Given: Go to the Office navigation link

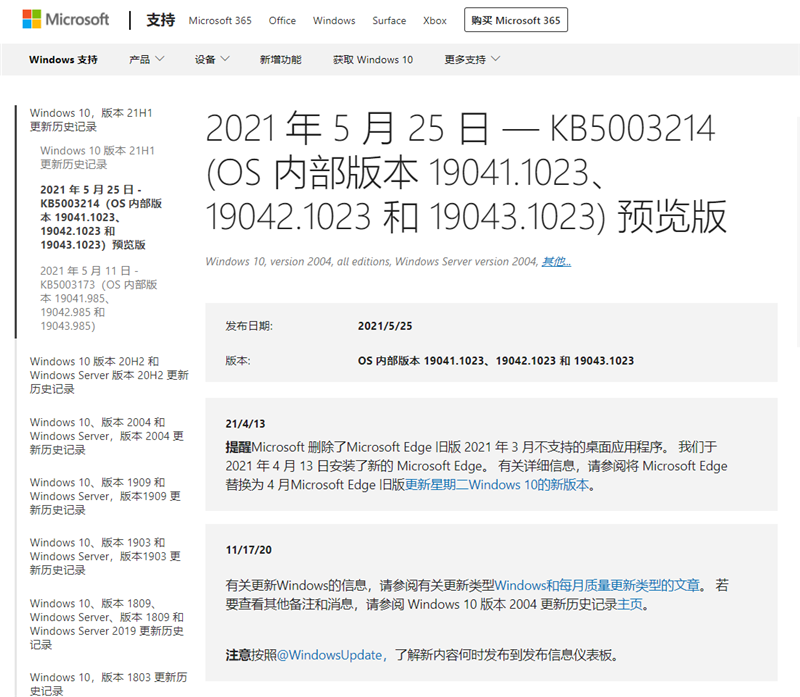Looking at the screenshot, I should point(282,21).
